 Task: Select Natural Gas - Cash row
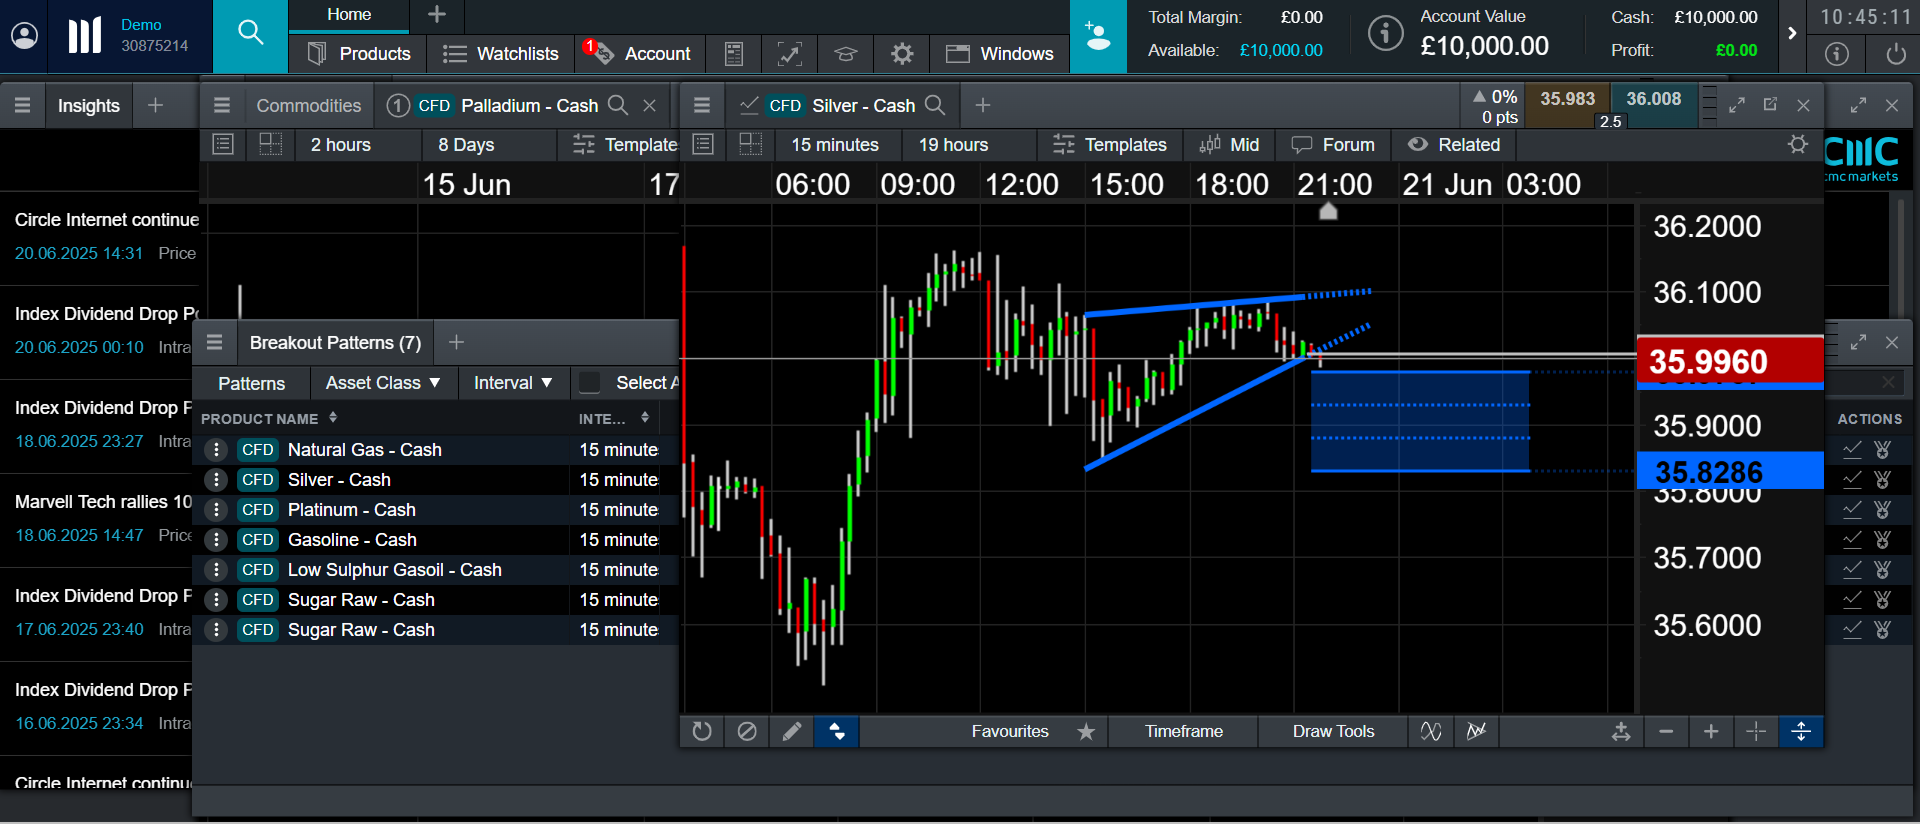coord(436,450)
